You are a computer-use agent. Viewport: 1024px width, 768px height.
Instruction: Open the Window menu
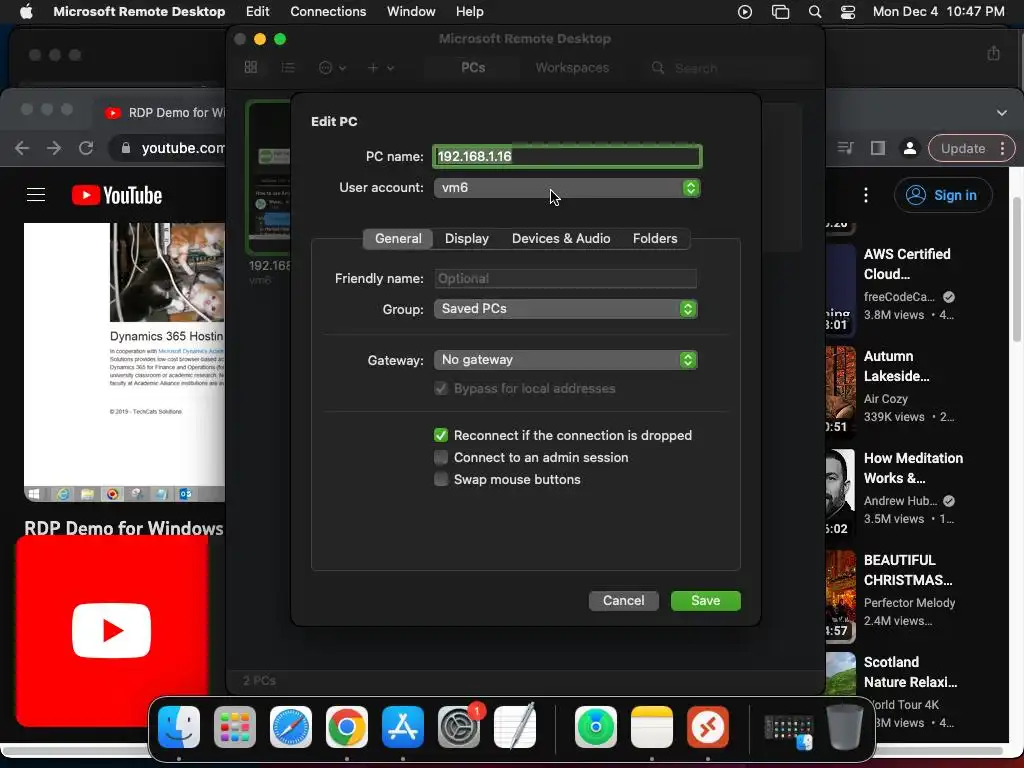pos(411,11)
